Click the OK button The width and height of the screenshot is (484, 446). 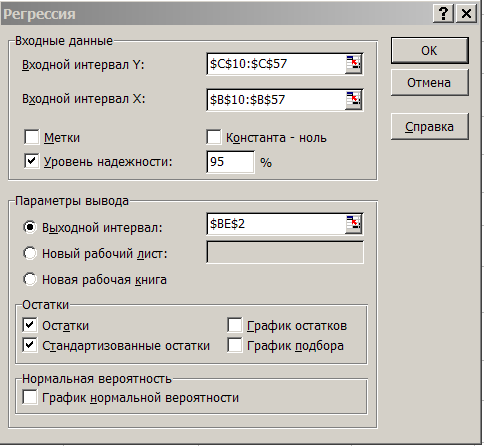[x=430, y=50]
